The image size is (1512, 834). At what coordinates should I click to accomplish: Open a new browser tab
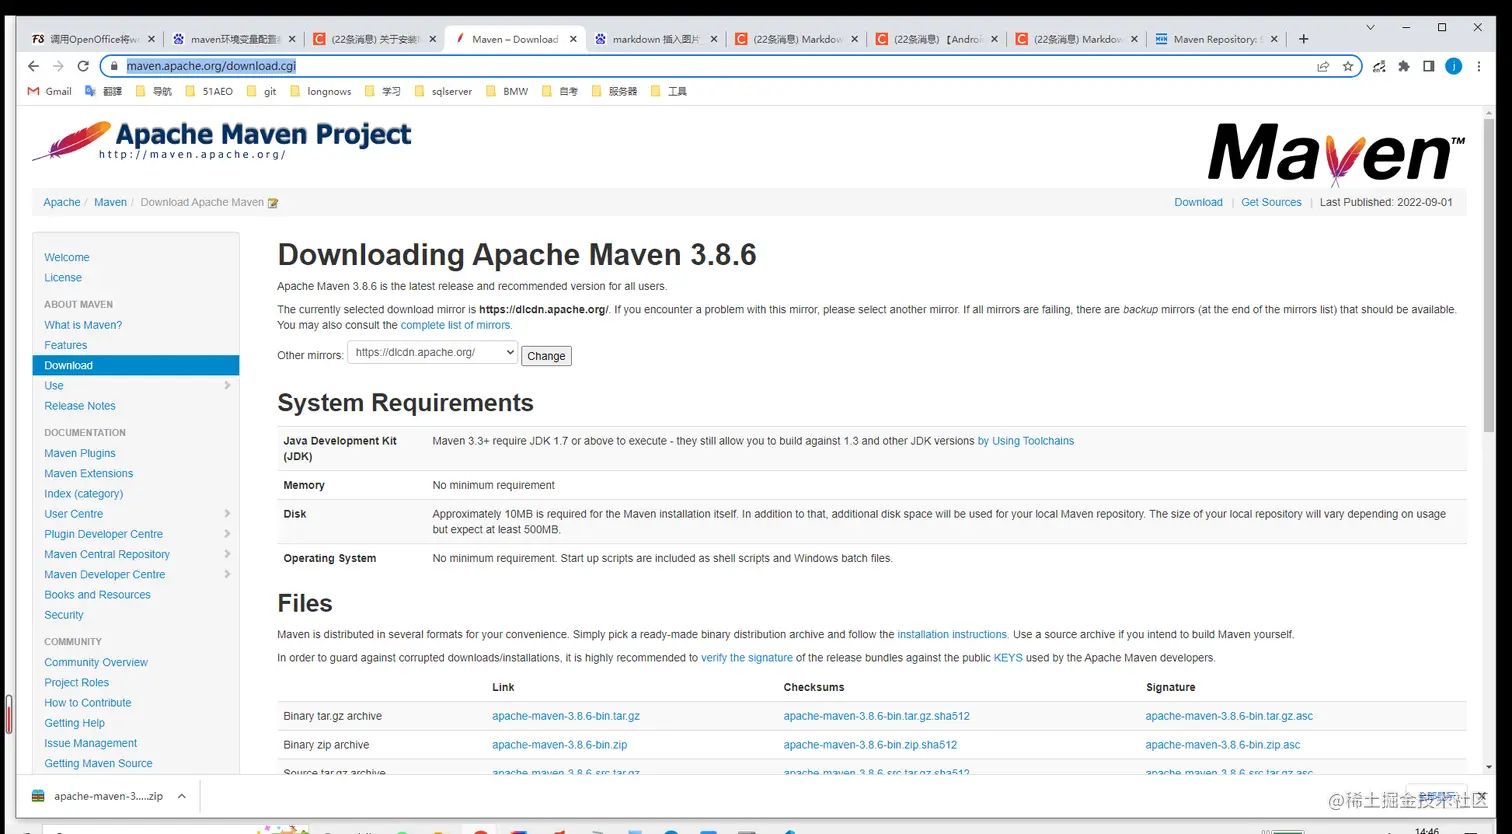point(1303,39)
